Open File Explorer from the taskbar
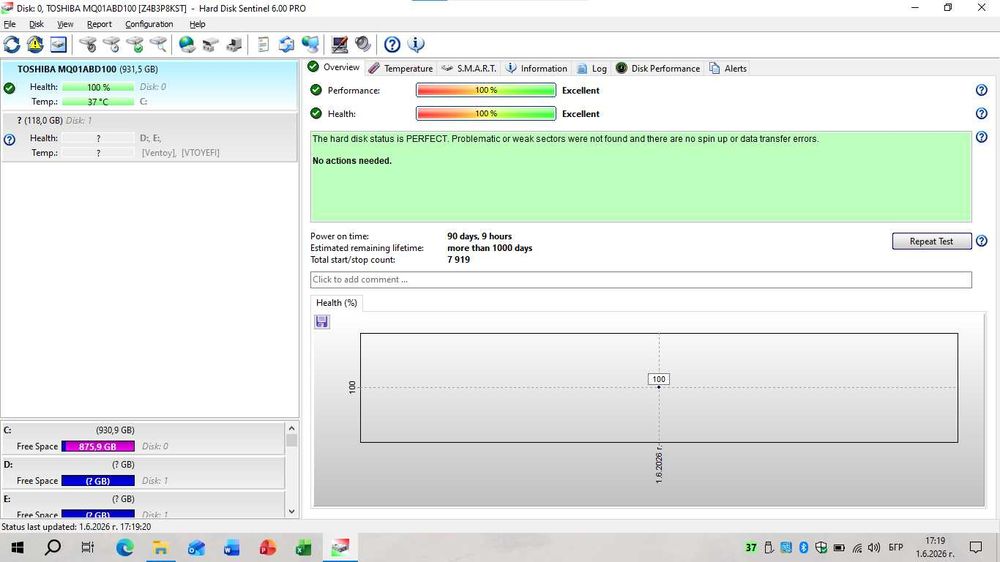 point(160,547)
